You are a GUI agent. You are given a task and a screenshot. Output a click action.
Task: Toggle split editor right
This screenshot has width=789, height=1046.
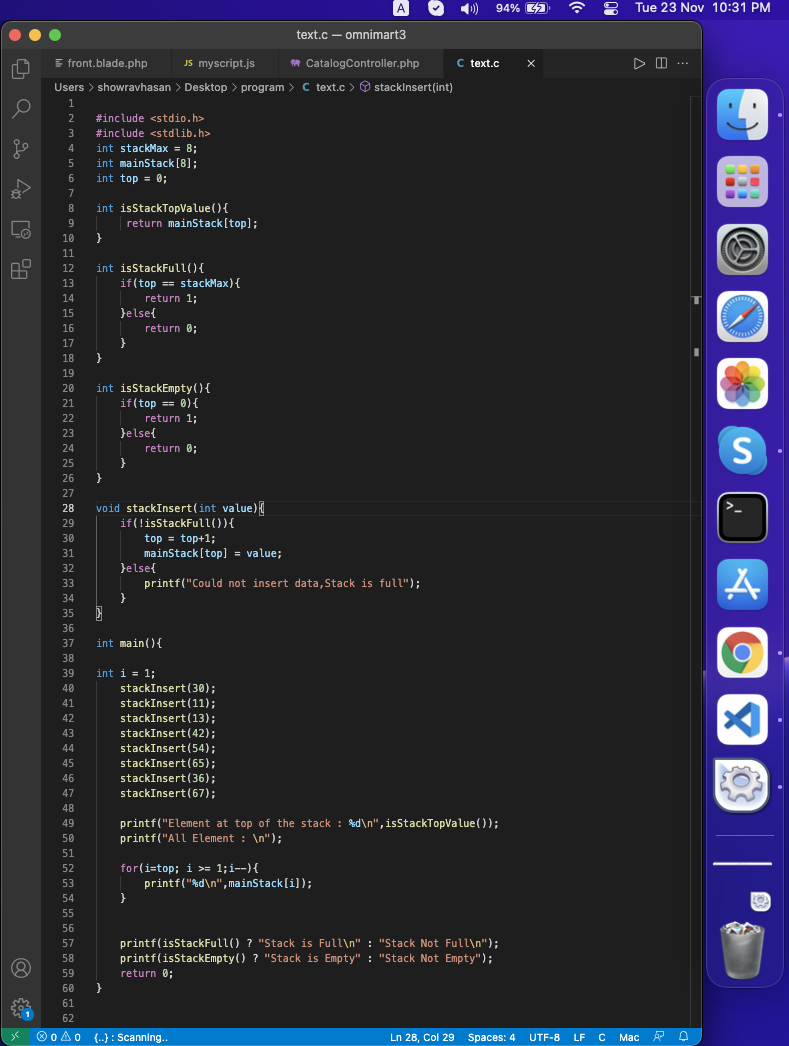pyautogui.click(x=661, y=63)
